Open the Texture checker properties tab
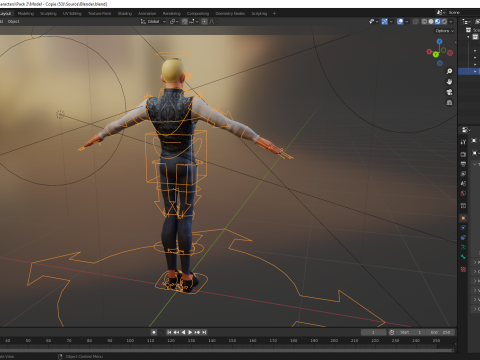Viewport: 480px width, 360px height. pos(463,269)
